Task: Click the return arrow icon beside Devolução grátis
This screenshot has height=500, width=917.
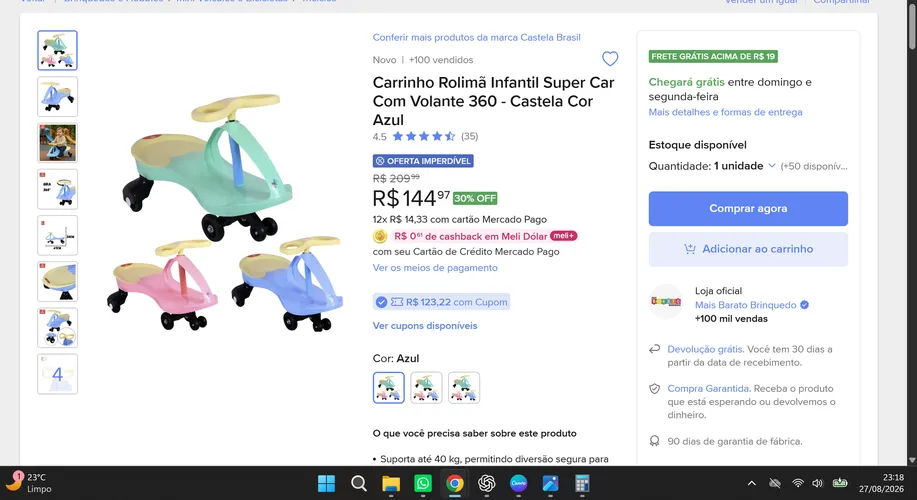Action: click(x=654, y=349)
